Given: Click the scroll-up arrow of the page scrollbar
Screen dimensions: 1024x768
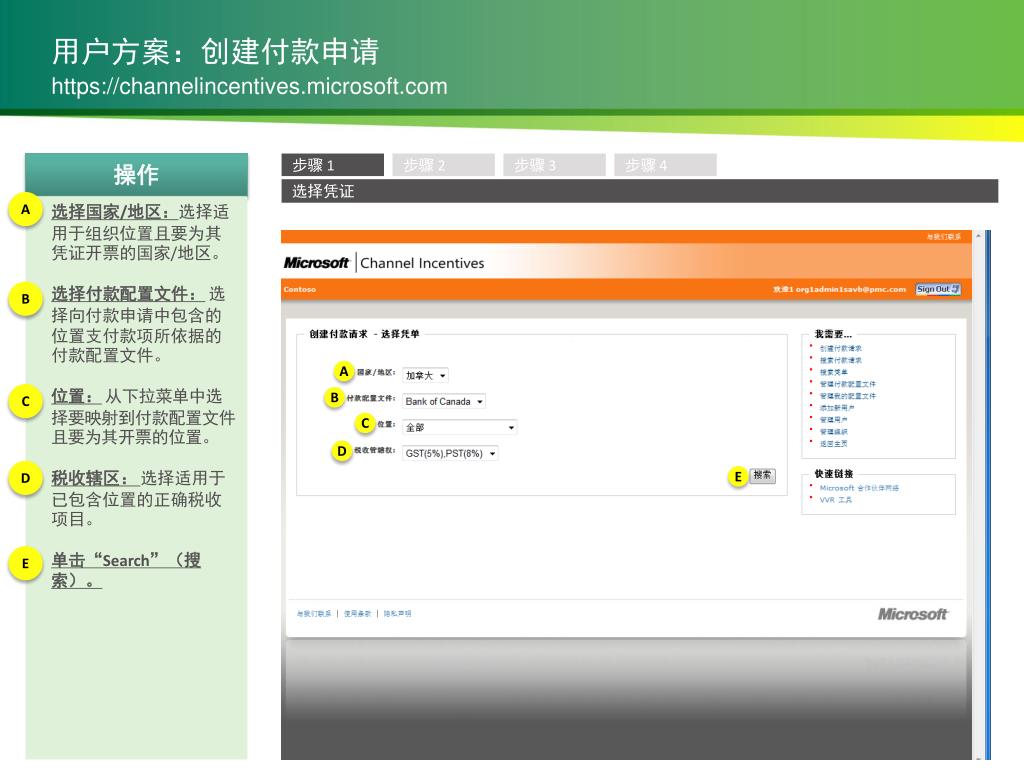Looking at the screenshot, I should click(x=978, y=235).
